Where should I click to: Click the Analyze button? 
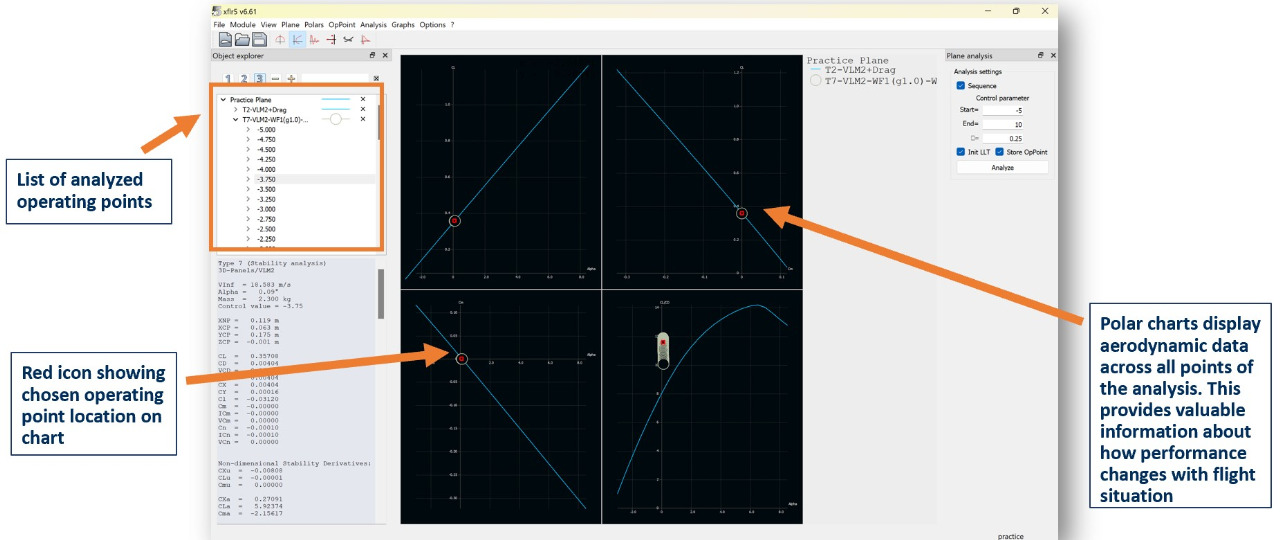(x=1002, y=167)
